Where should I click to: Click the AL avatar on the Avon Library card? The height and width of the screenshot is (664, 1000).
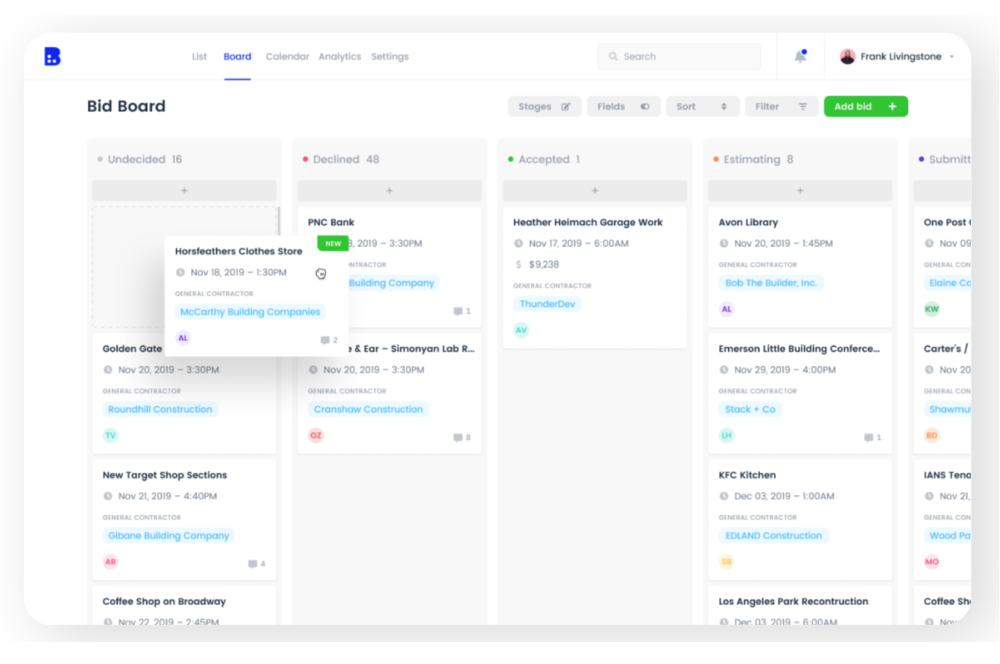[726, 309]
